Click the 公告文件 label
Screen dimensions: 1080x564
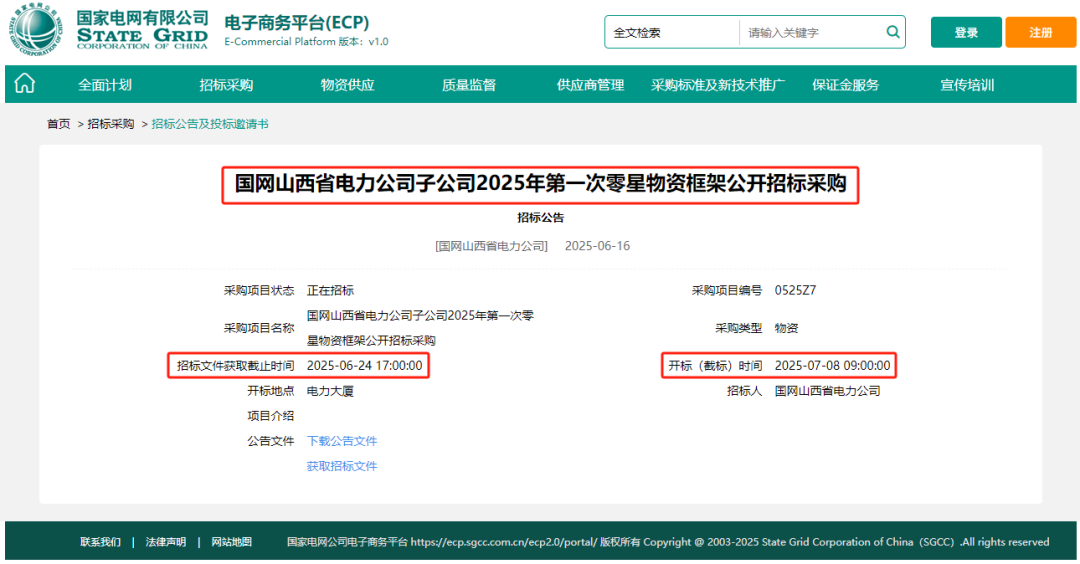271,441
